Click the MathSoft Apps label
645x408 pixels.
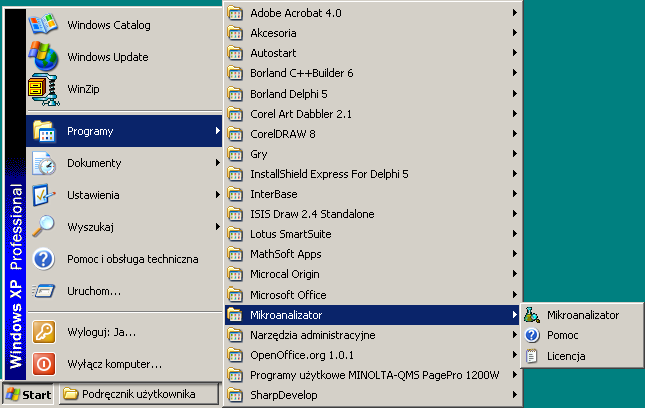tap(286, 254)
